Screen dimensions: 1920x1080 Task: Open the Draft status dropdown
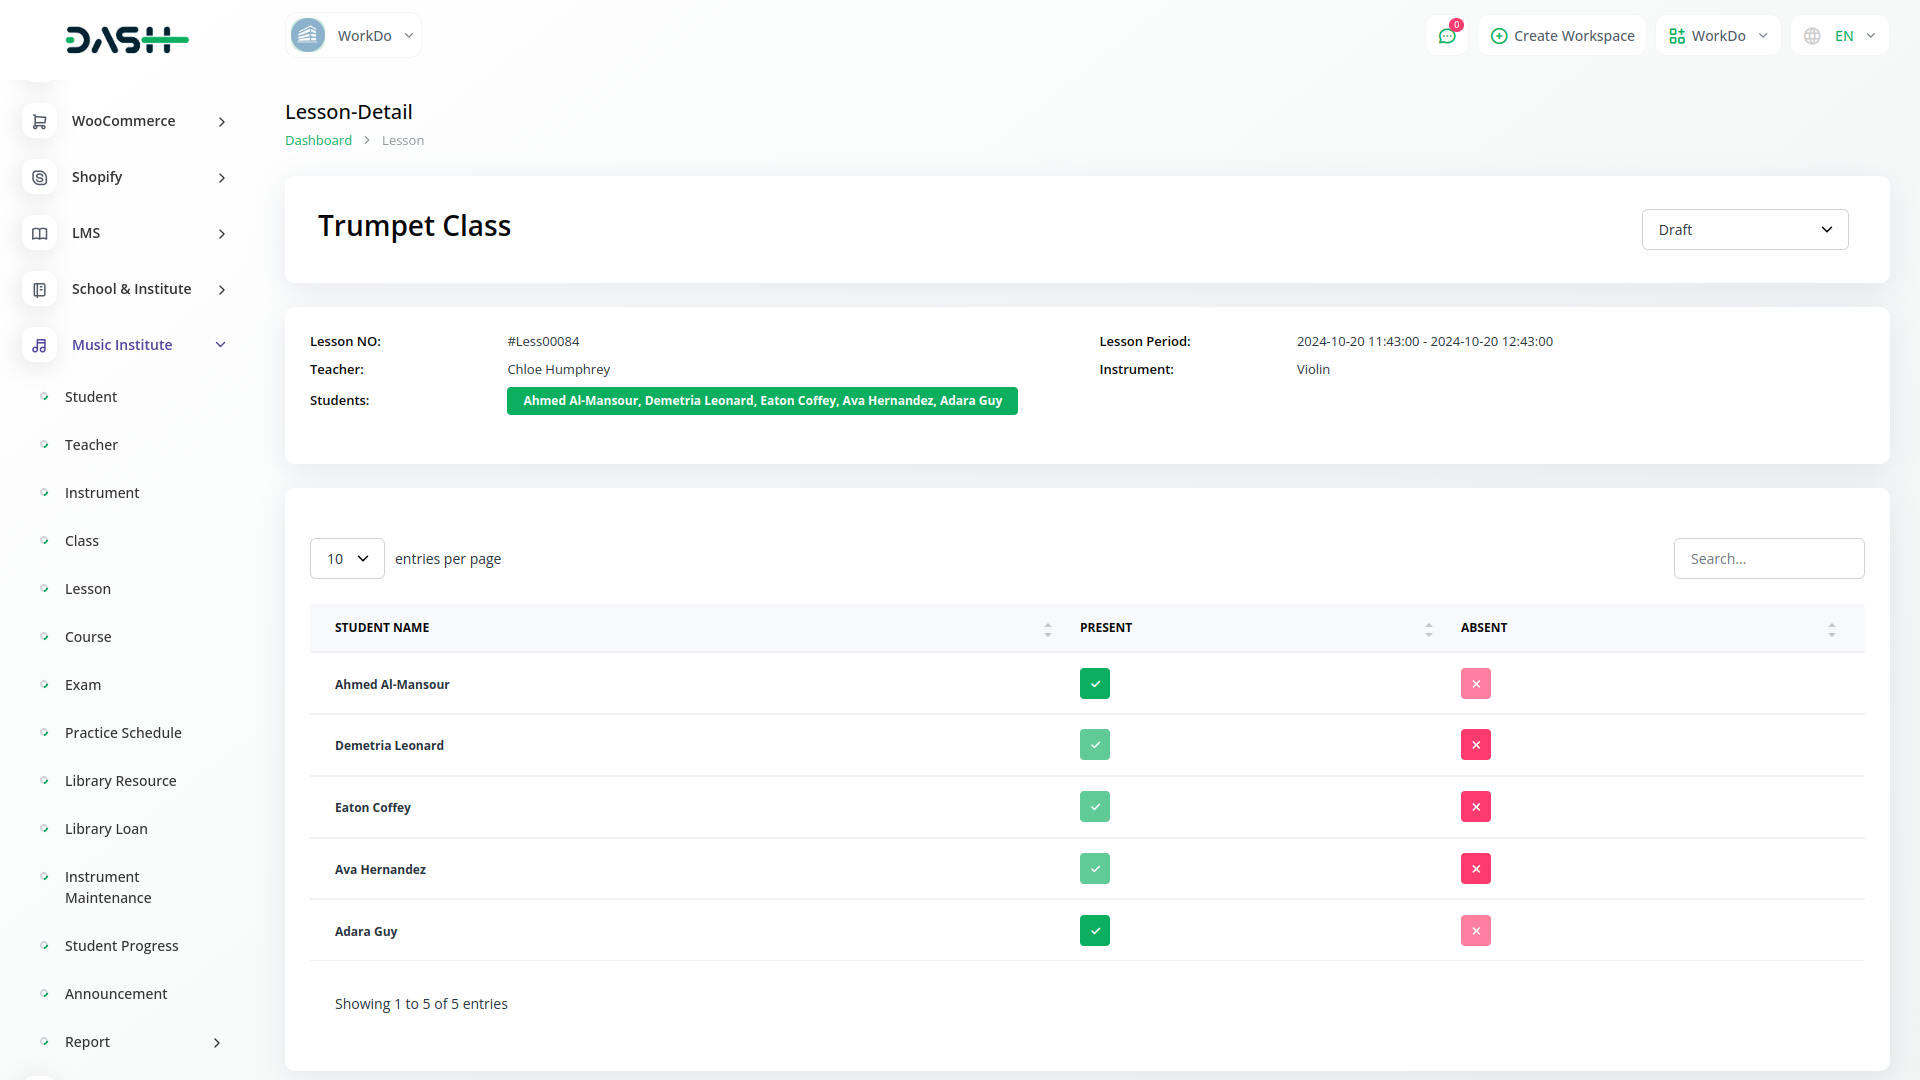coord(1744,230)
